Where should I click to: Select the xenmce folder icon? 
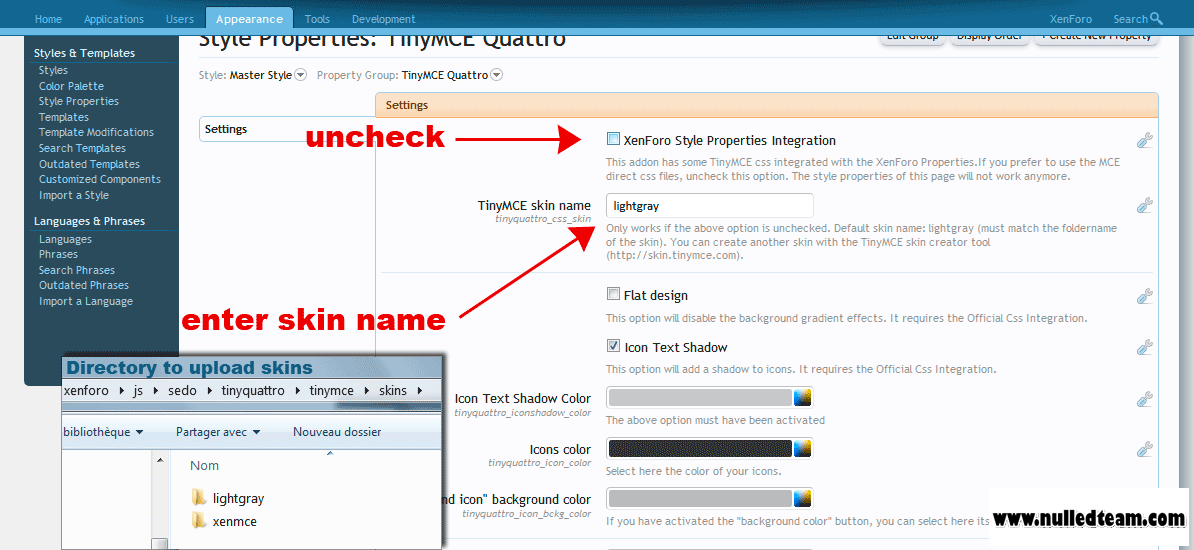pos(200,521)
